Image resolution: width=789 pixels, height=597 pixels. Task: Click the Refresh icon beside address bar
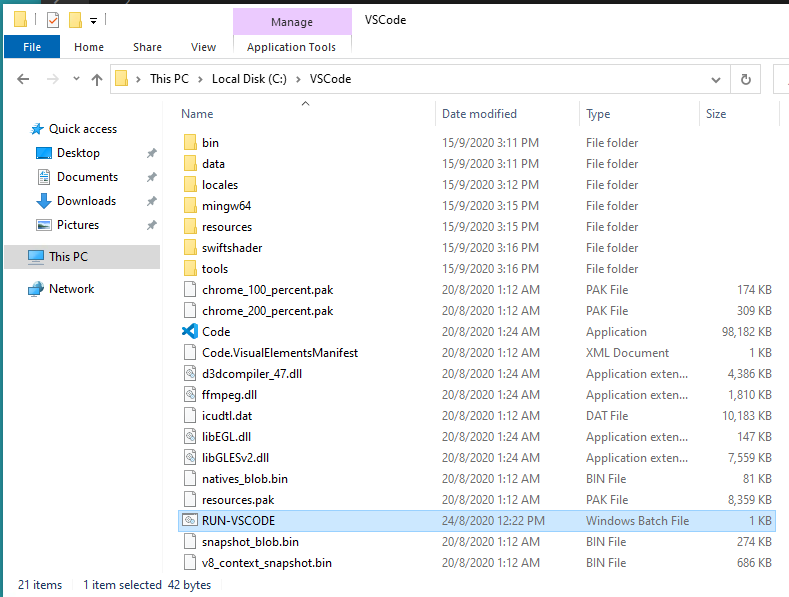[745, 79]
